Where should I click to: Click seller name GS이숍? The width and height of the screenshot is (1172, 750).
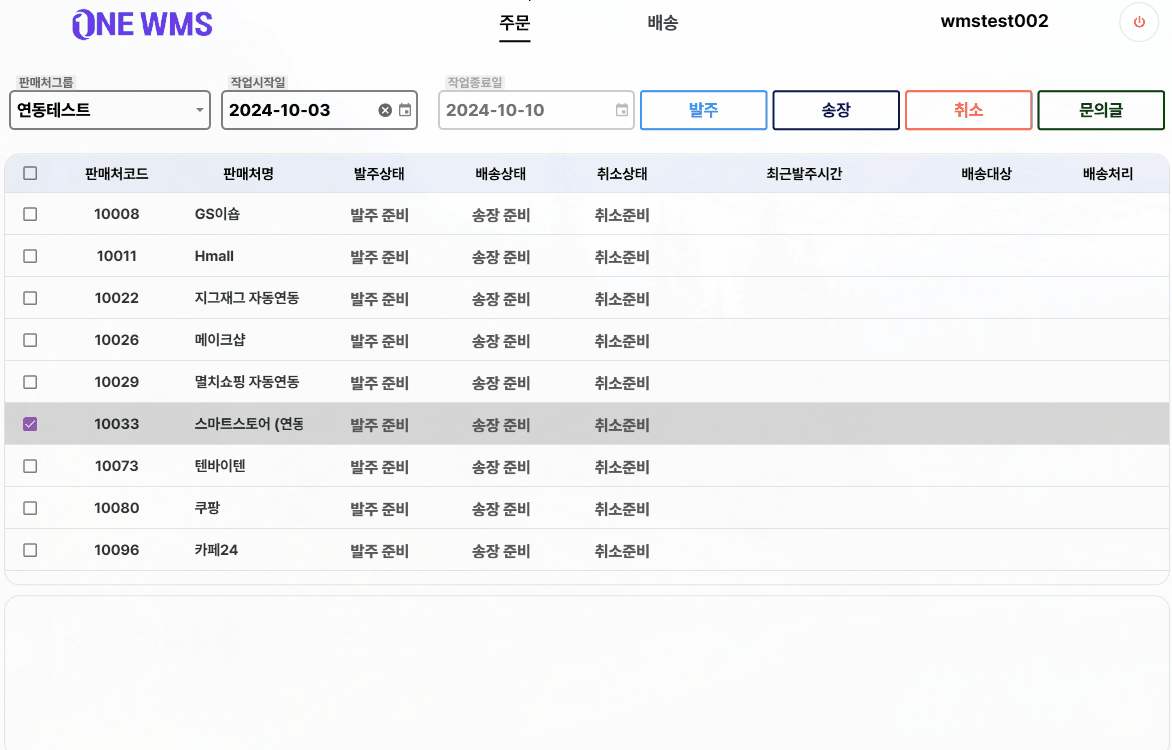pos(218,214)
